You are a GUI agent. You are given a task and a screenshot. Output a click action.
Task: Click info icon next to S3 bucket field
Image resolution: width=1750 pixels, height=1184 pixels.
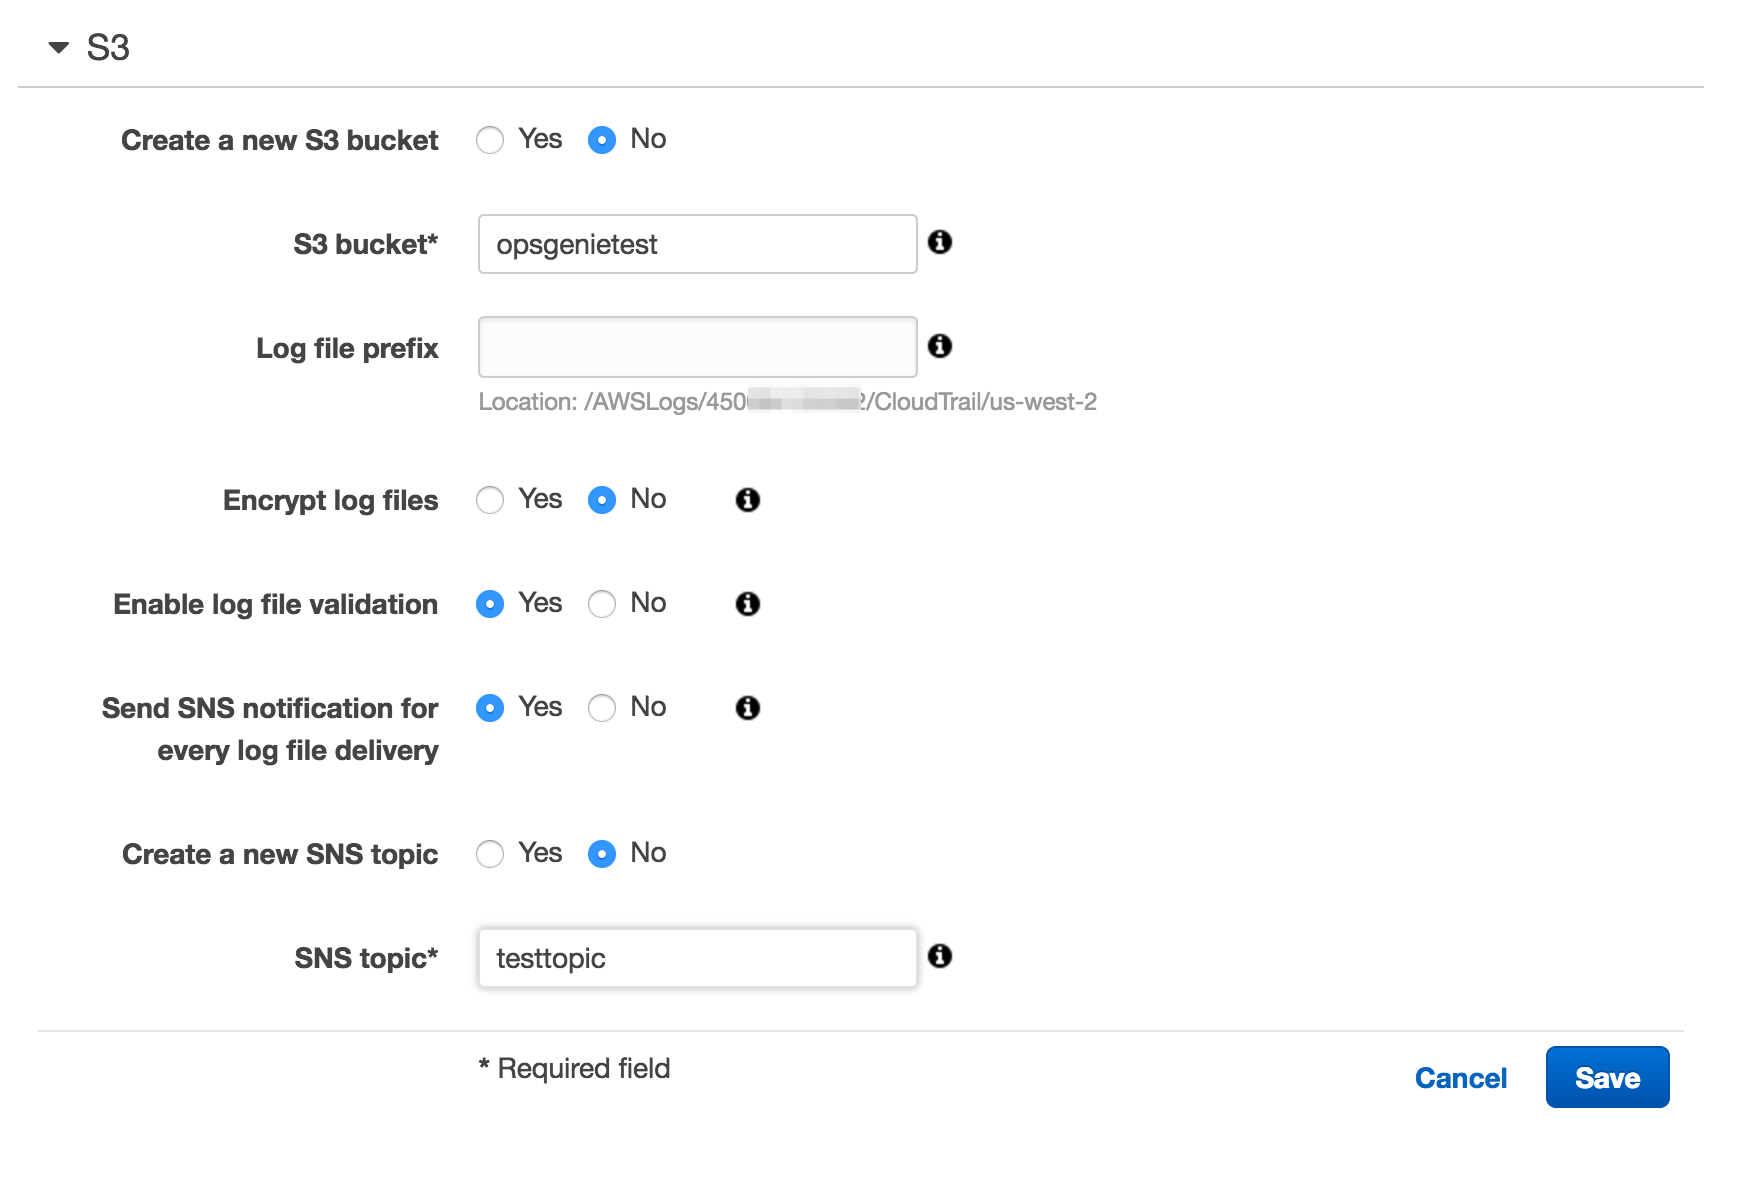pos(940,242)
